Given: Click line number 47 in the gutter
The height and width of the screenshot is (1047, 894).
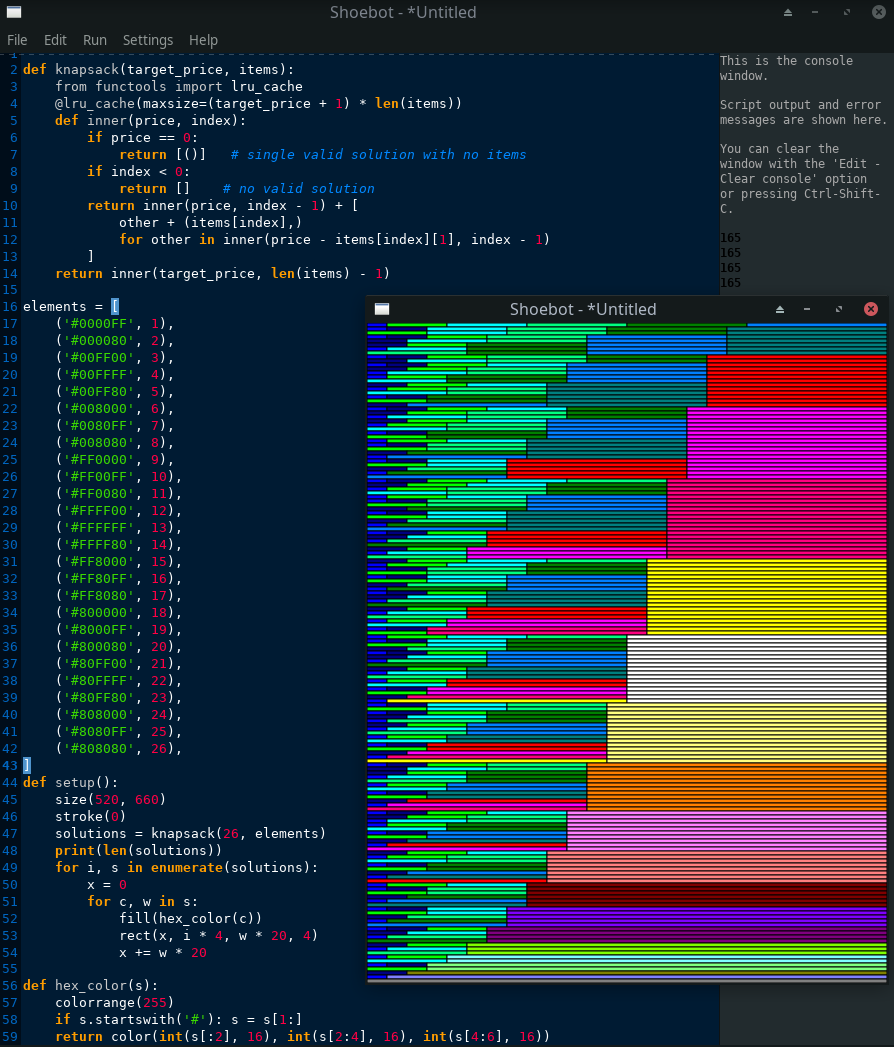Looking at the screenshot, I should 10,833.
